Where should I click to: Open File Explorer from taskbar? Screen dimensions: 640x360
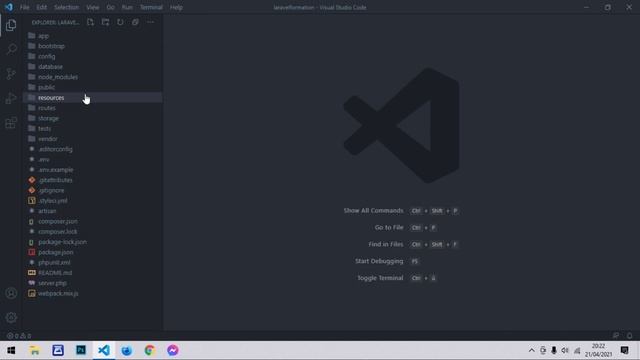click(x=35, y=350)
